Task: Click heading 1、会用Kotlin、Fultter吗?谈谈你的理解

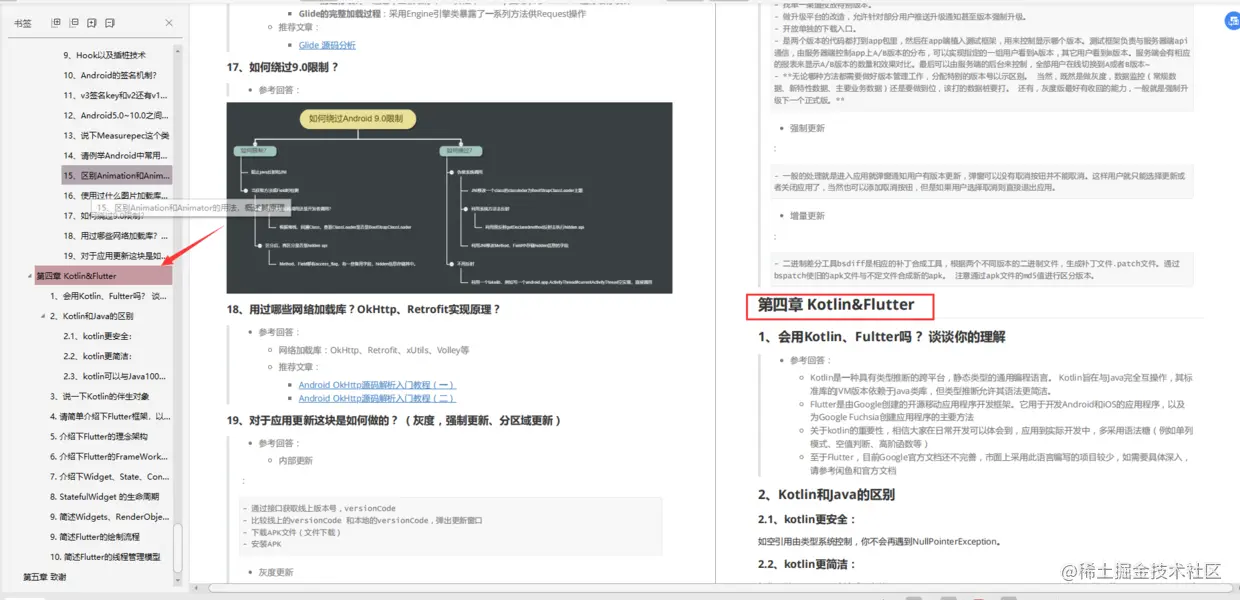Action: coord(881,337)
